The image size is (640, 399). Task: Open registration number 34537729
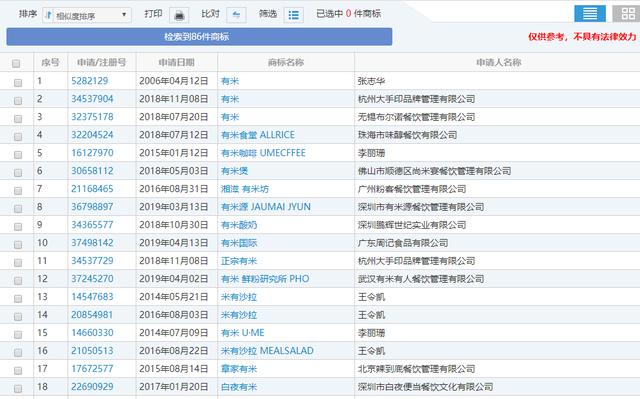pos(92,261)
